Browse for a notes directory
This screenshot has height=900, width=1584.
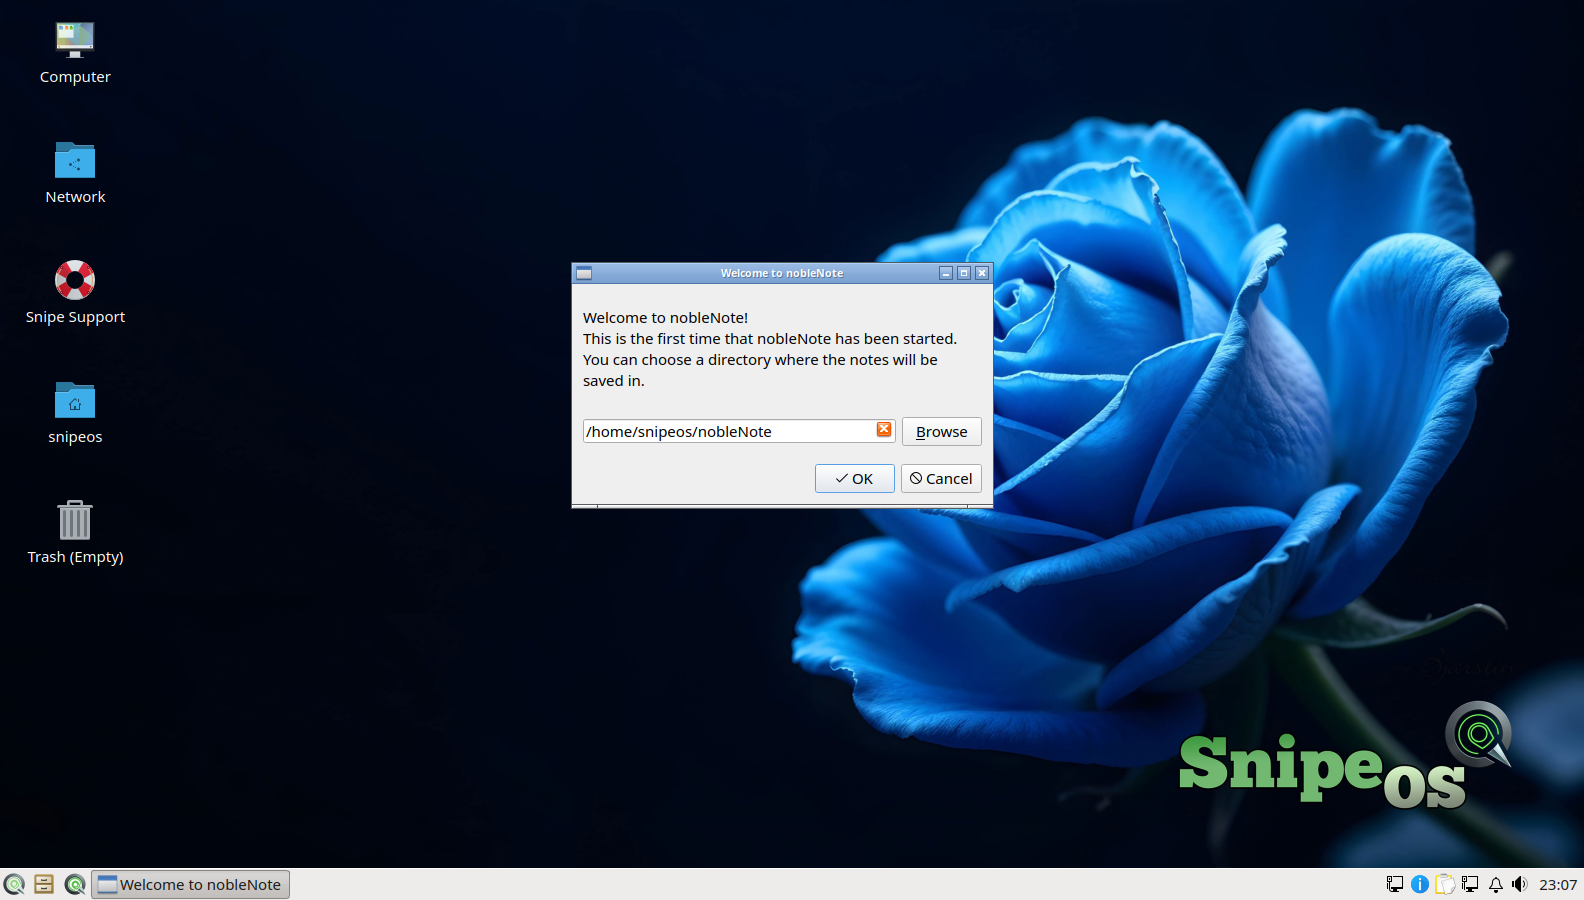[x=942, y=432]
